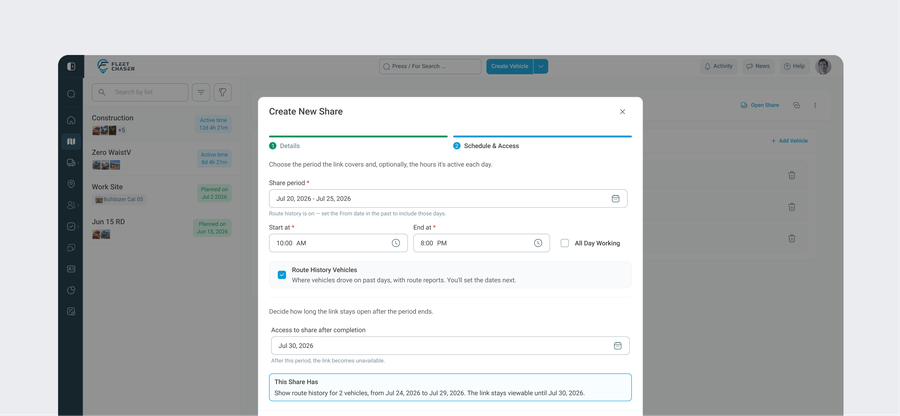Close the Create New Share dialog
900x416 pixels.
point(622,112)
